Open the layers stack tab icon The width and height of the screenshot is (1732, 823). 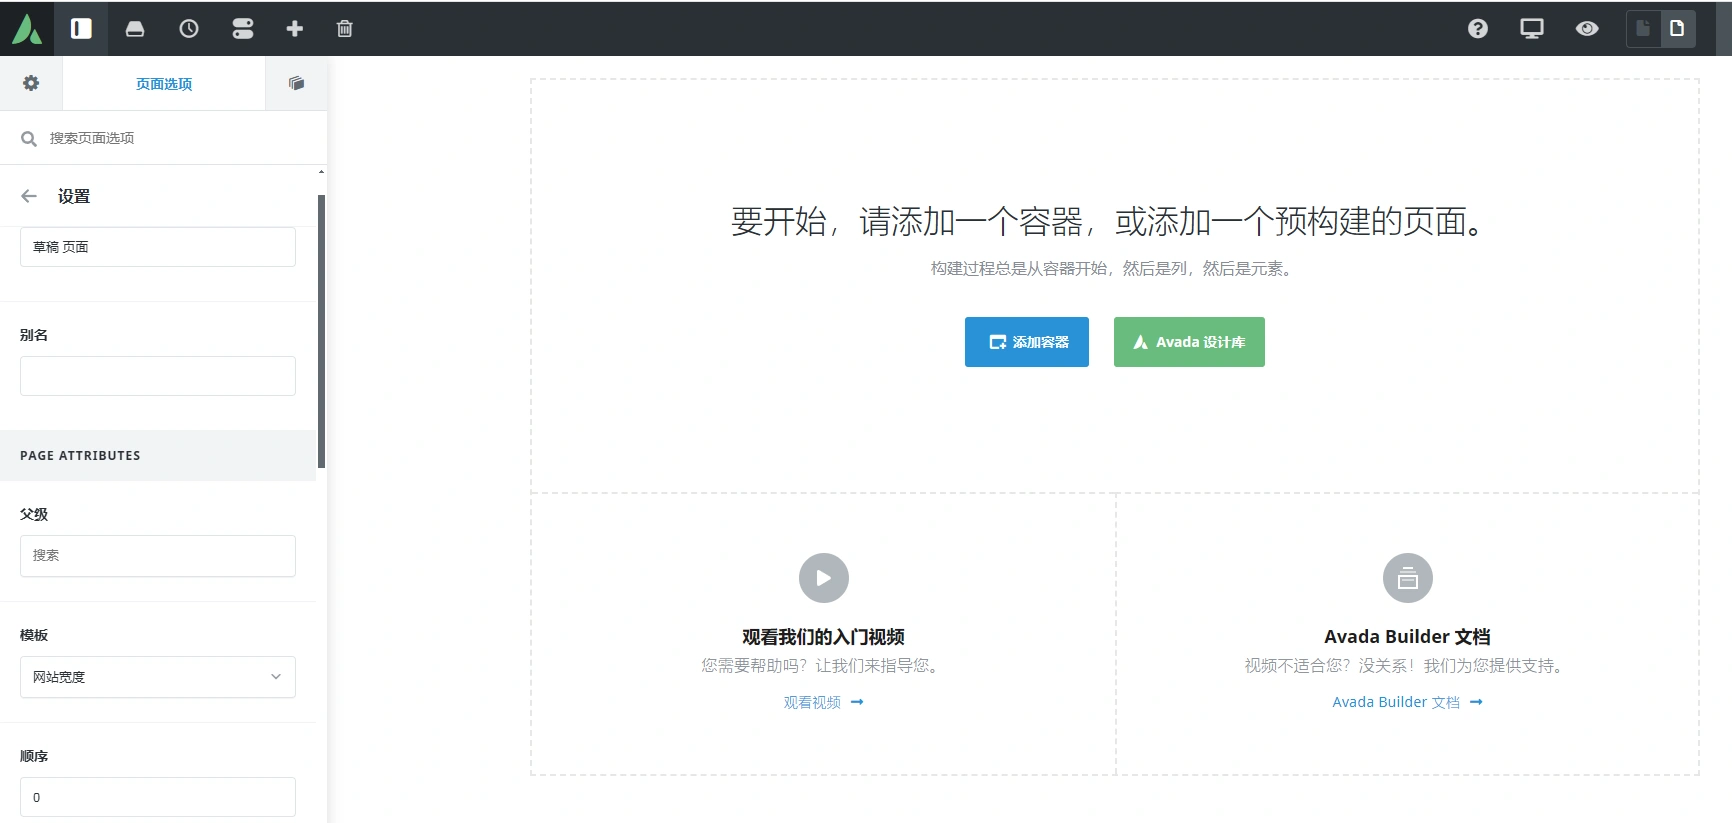[x=296, y=83]
